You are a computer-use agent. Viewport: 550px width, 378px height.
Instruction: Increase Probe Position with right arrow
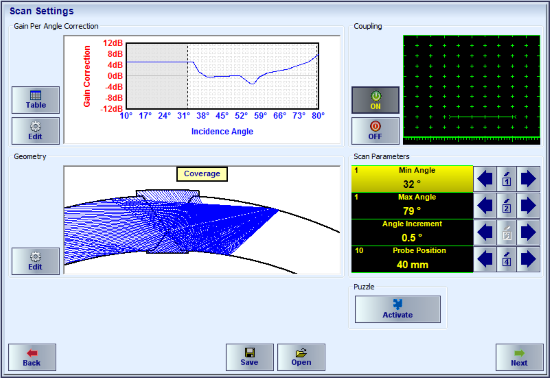pyautogui.click(x=528, y=259)
